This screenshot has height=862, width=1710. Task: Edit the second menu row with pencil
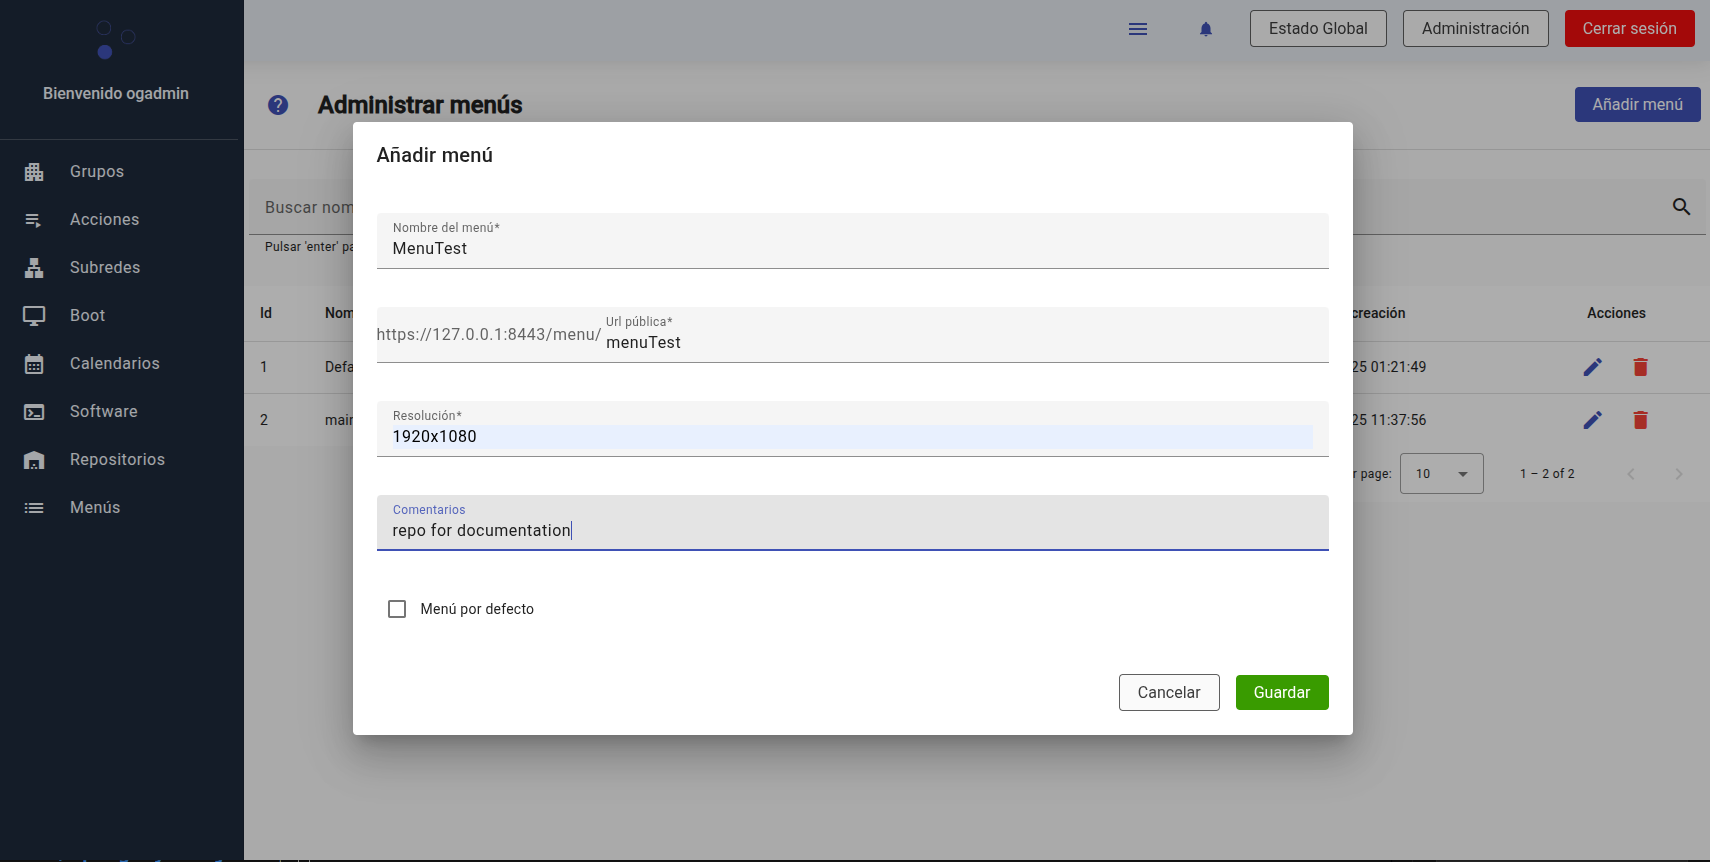click(x=1592, y=420)
